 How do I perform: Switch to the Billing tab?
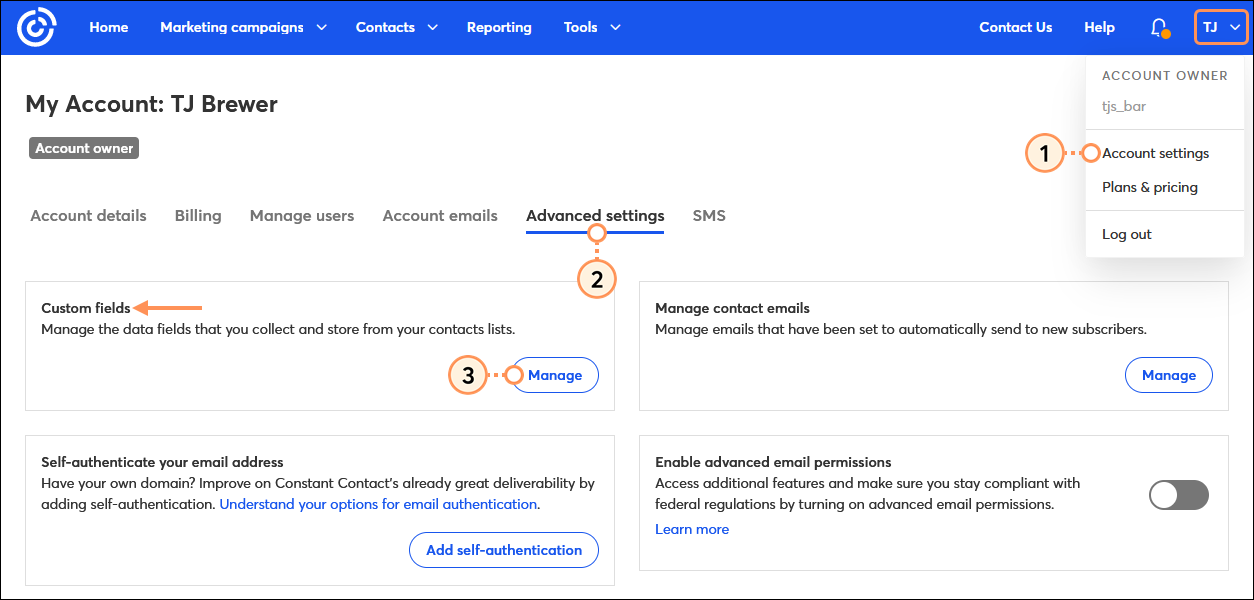point(198,215)
